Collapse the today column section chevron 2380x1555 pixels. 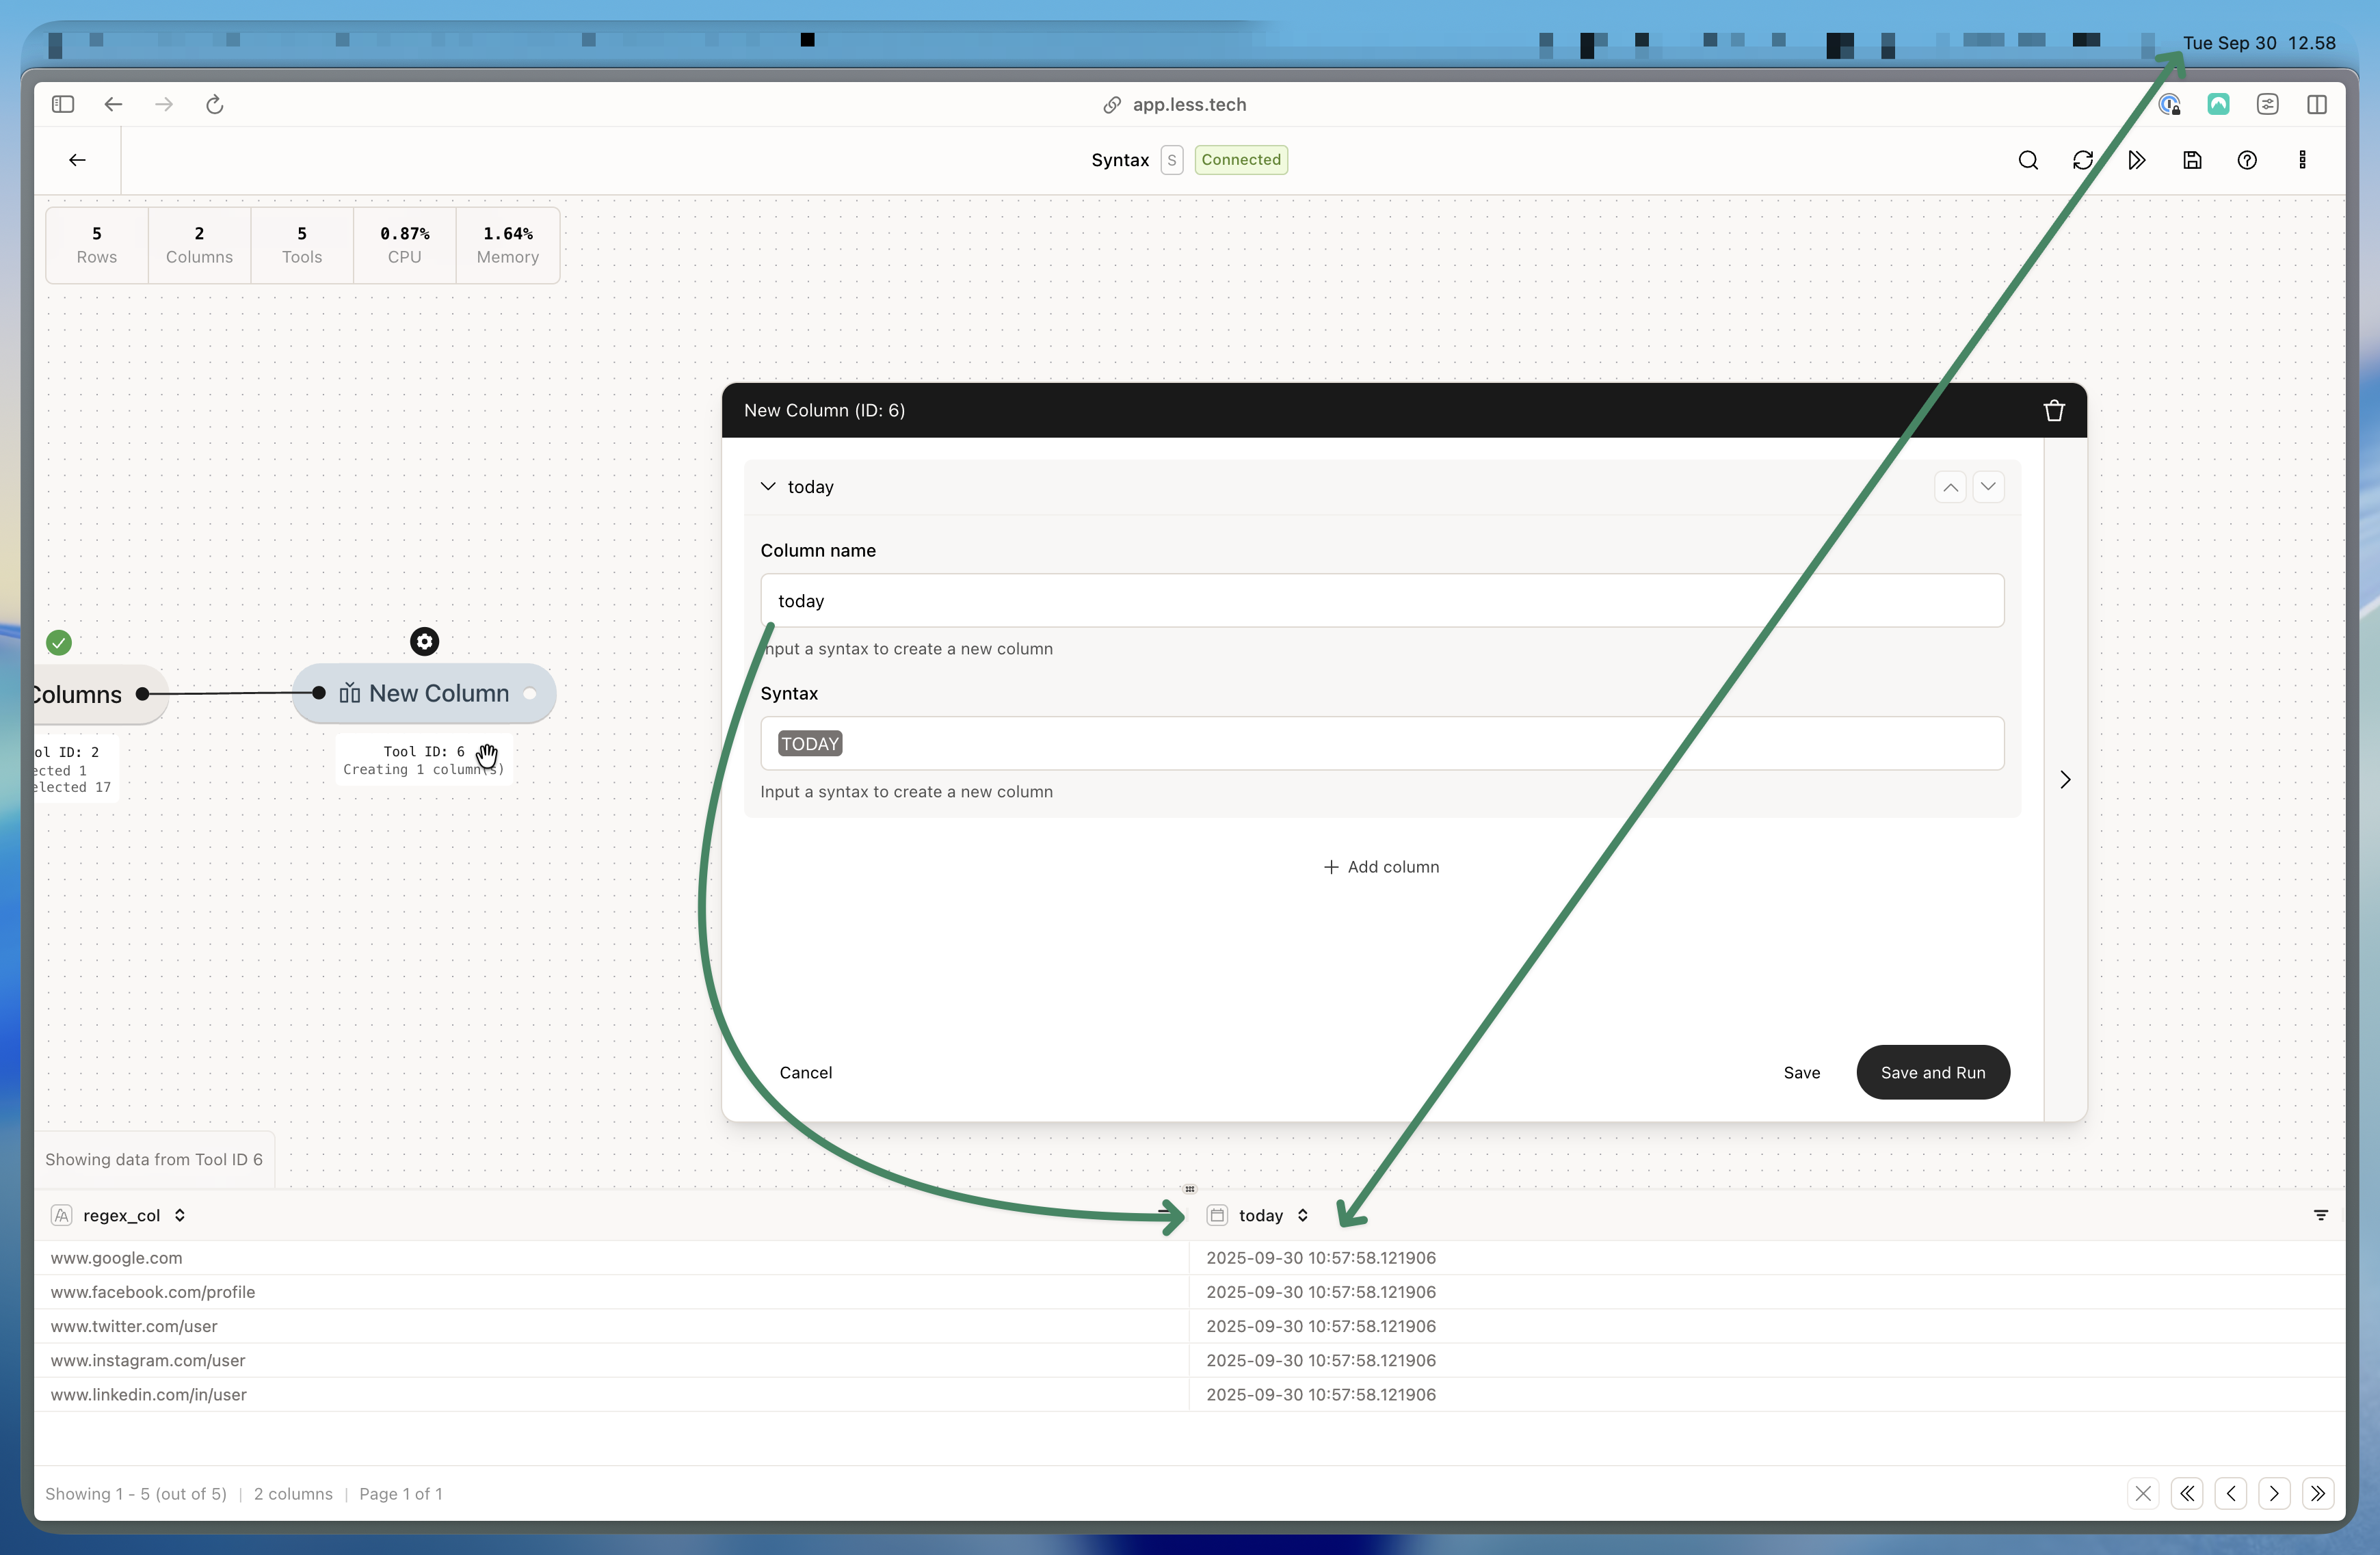tap(768, 487)
